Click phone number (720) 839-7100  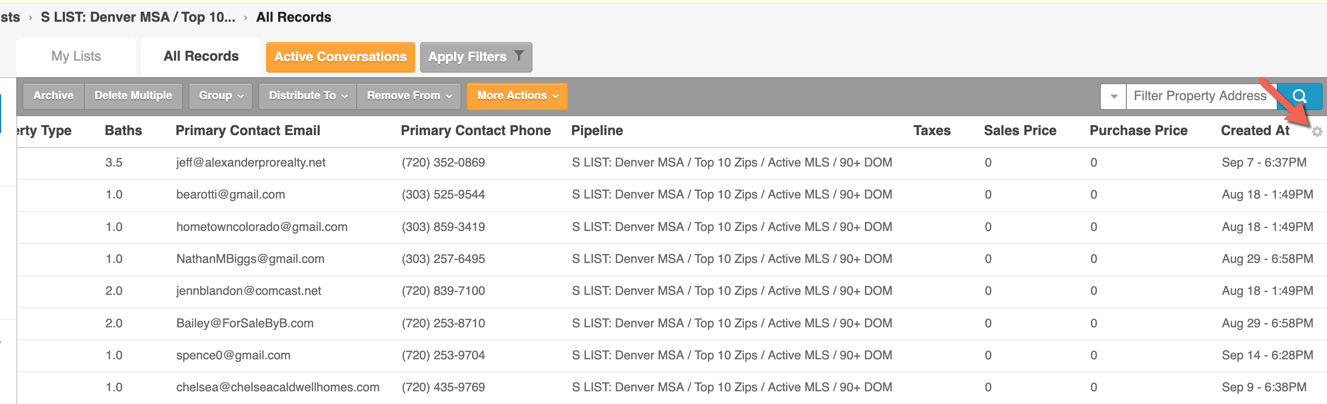click(x=443, y=291)
